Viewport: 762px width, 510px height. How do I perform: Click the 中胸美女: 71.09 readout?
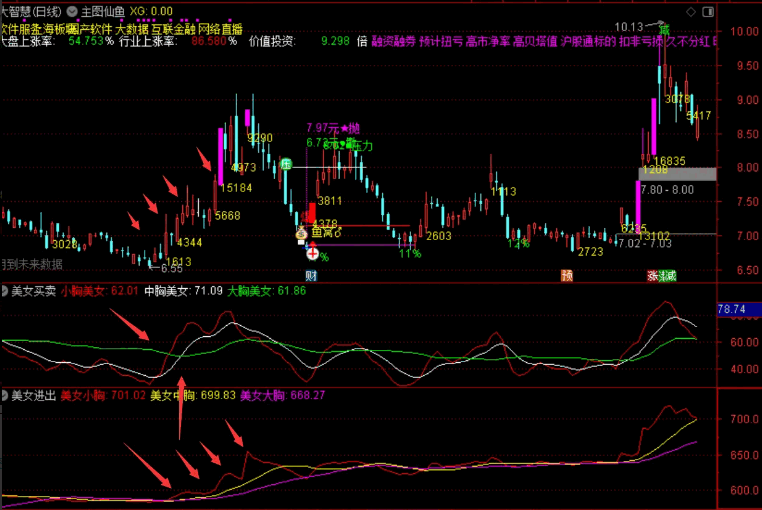coord(184,291)
